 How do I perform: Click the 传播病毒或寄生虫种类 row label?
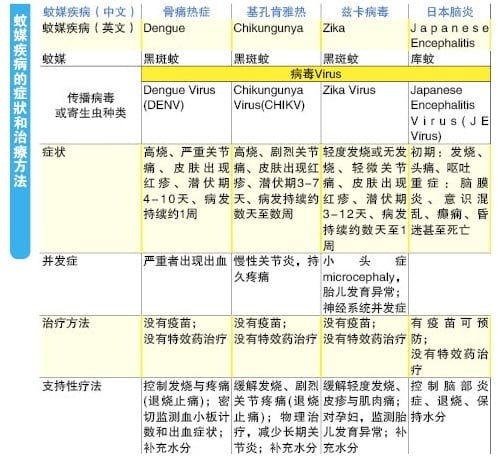pos(91,105)
